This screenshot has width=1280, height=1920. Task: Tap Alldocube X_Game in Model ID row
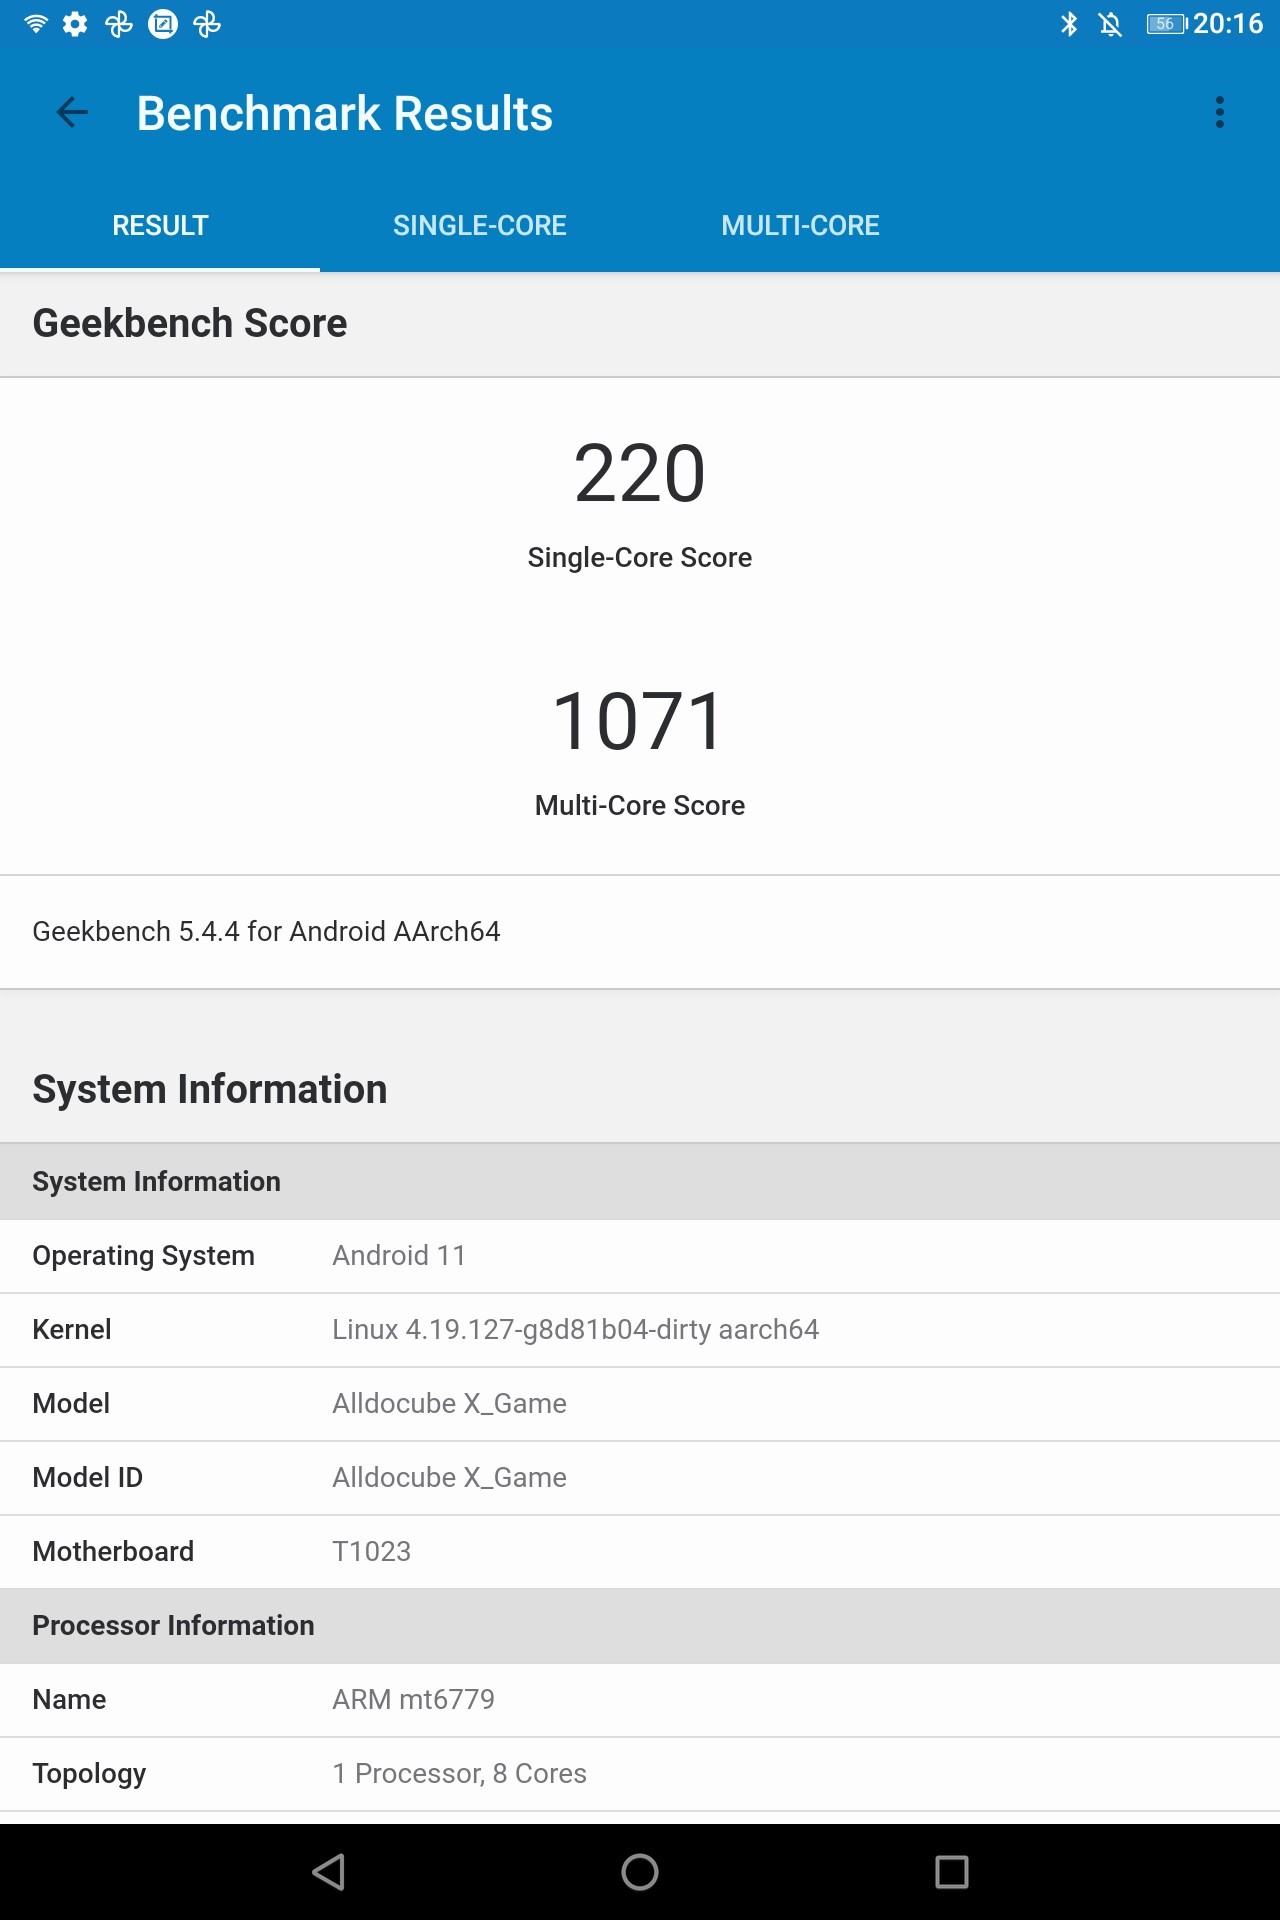click(x=450, y=1478)
